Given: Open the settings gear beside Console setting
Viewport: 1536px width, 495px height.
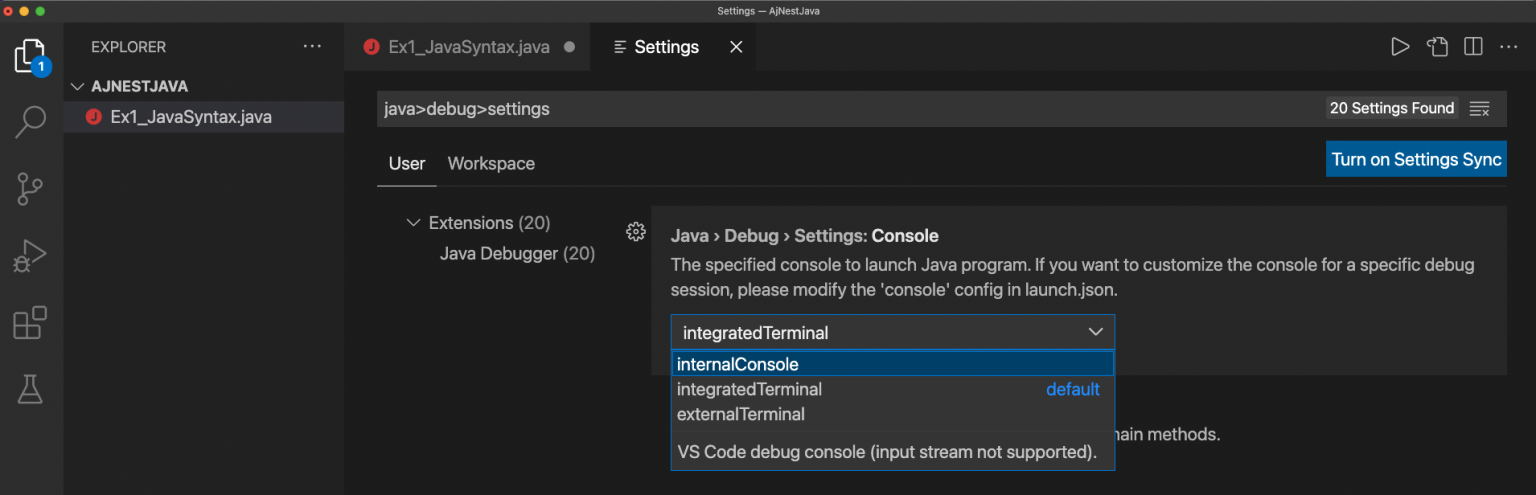Looking at the screenshot, I should coord(635,232).
